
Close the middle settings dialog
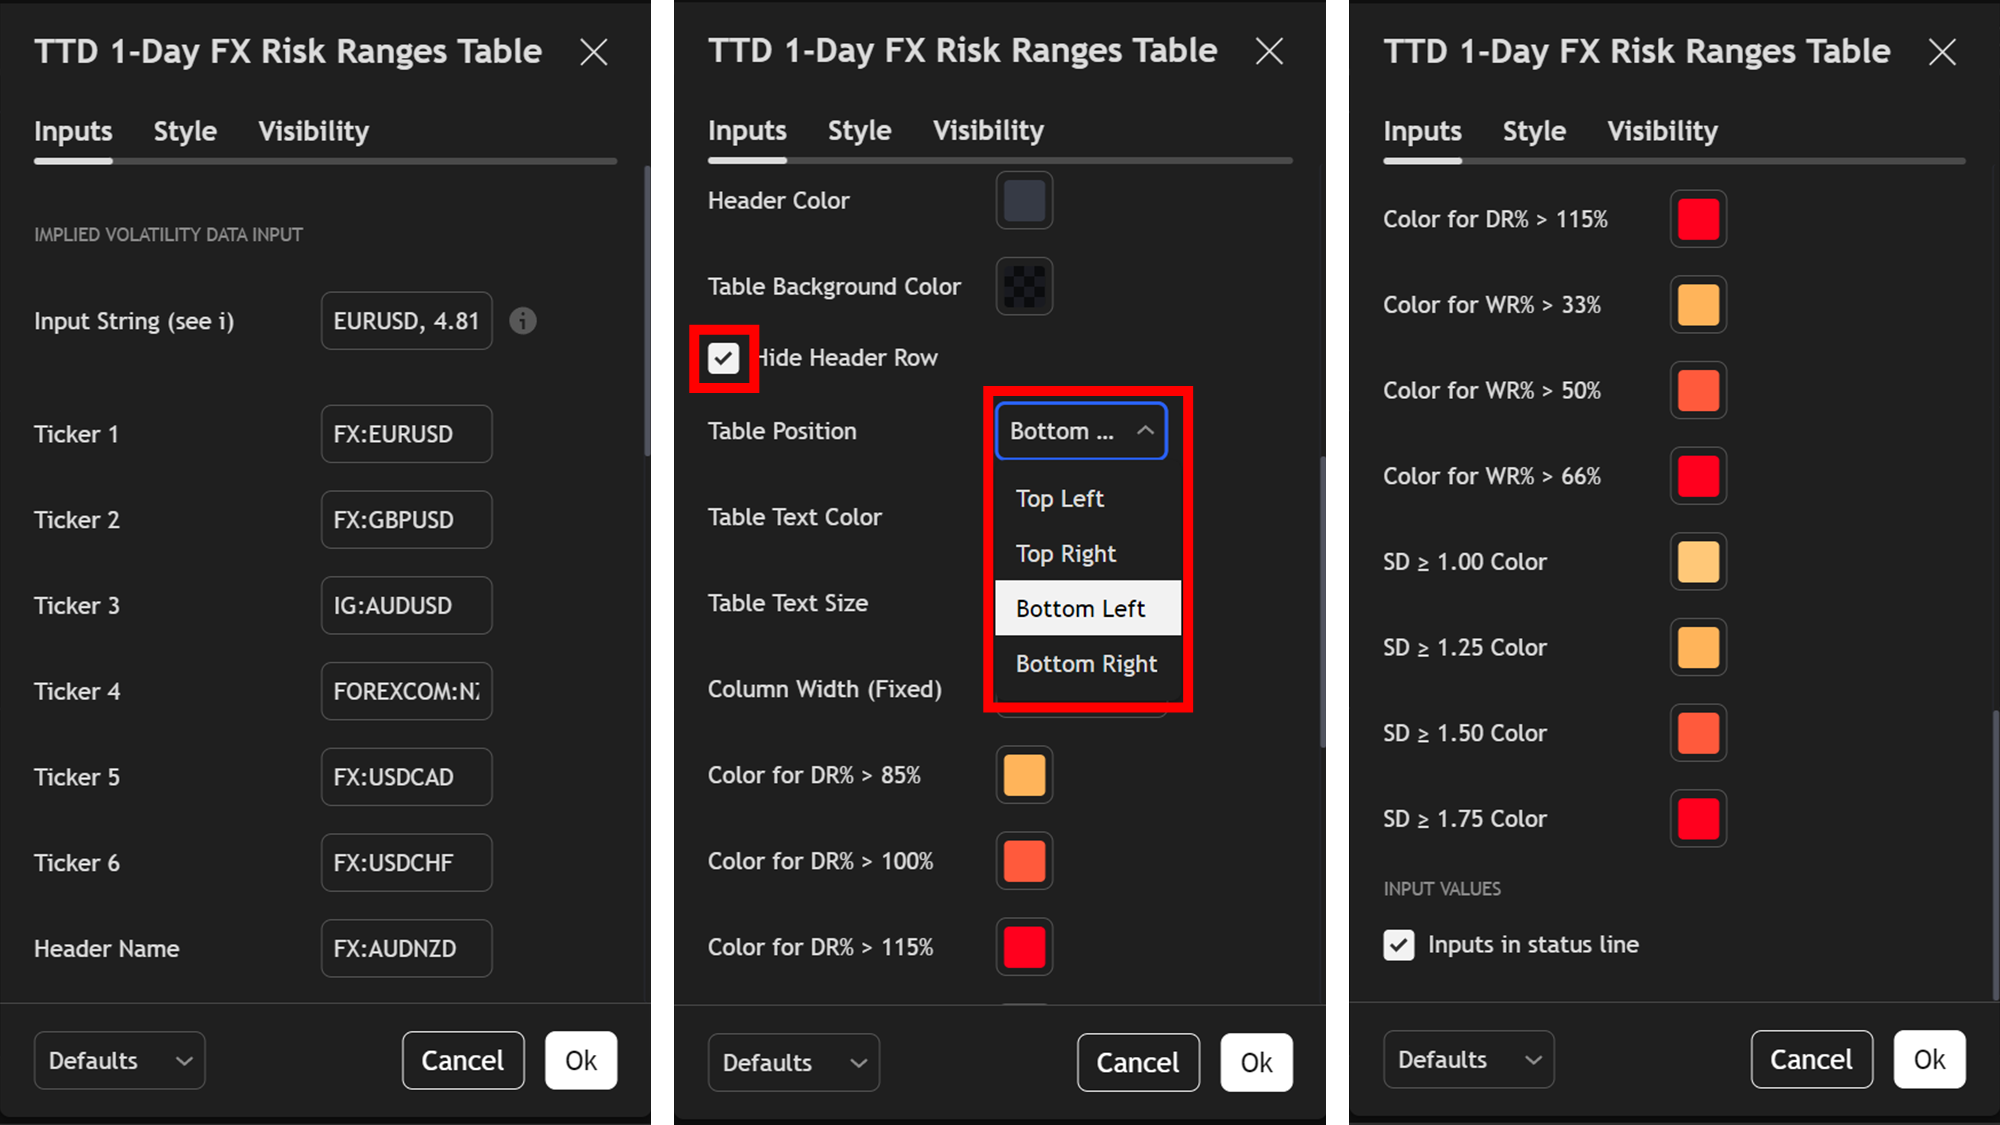[x=1269, y=51]
